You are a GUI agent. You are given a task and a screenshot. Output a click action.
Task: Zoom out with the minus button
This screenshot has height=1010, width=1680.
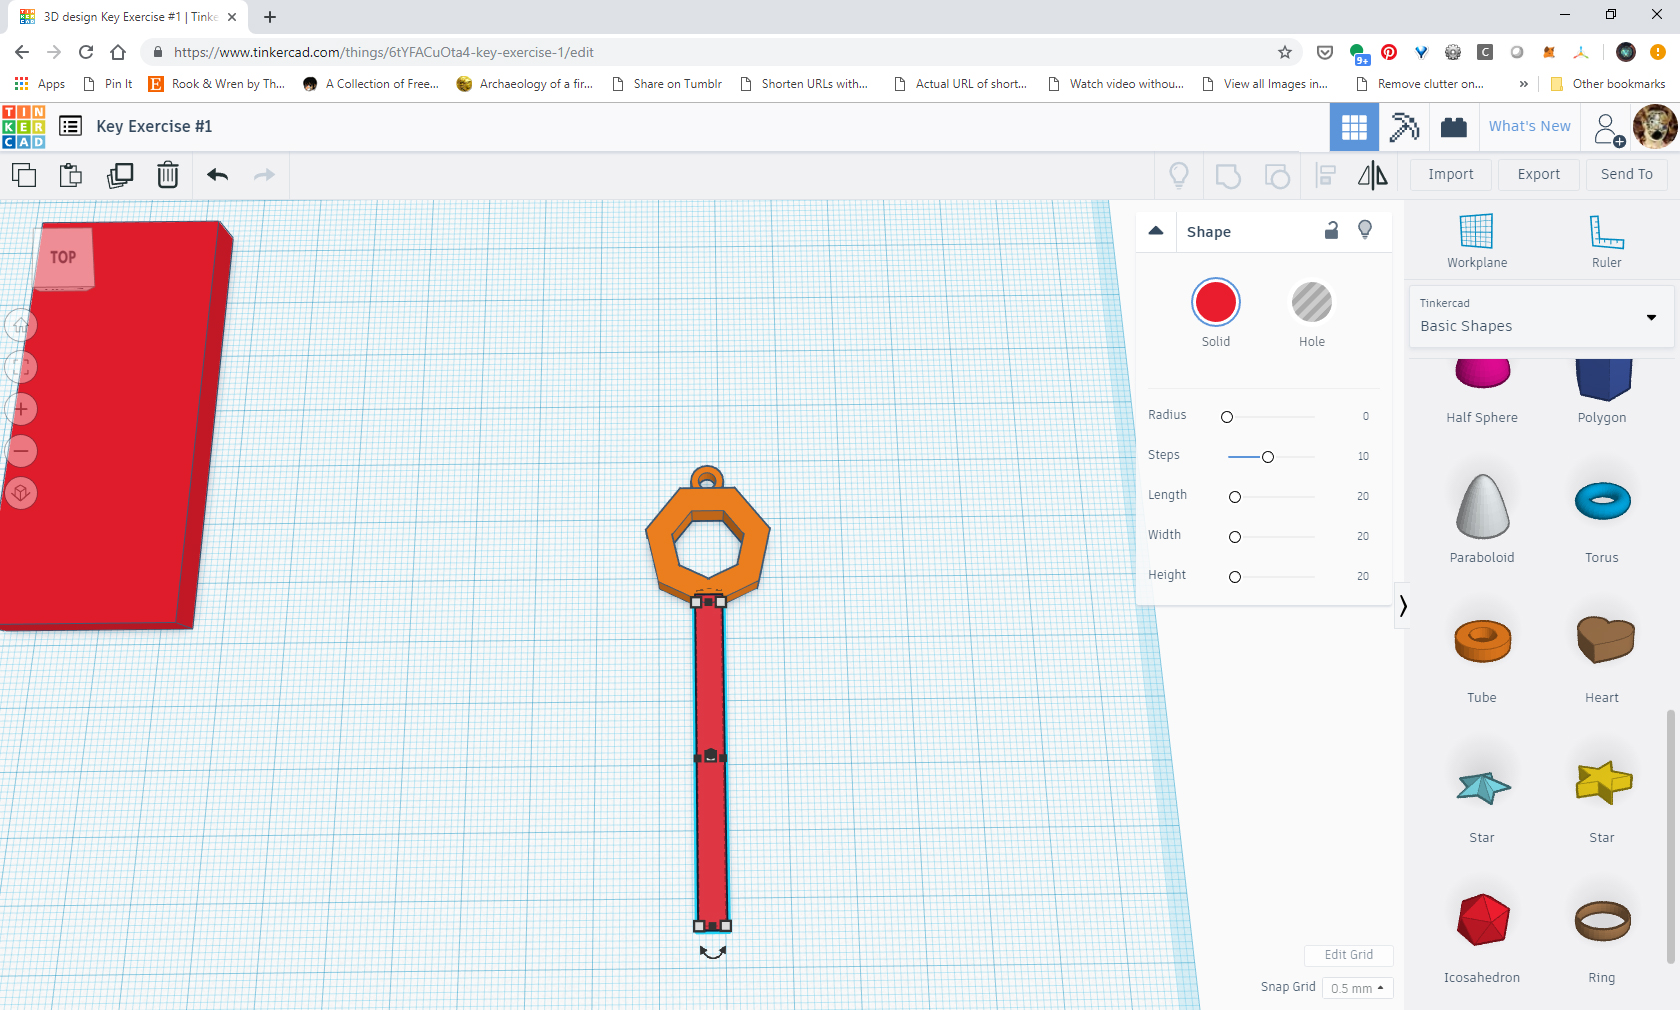(21, 451)
